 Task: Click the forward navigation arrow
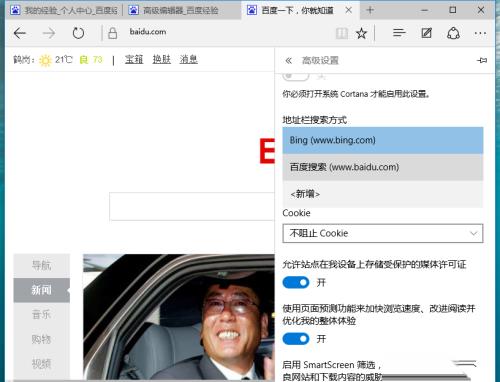(x=49, y=33)
